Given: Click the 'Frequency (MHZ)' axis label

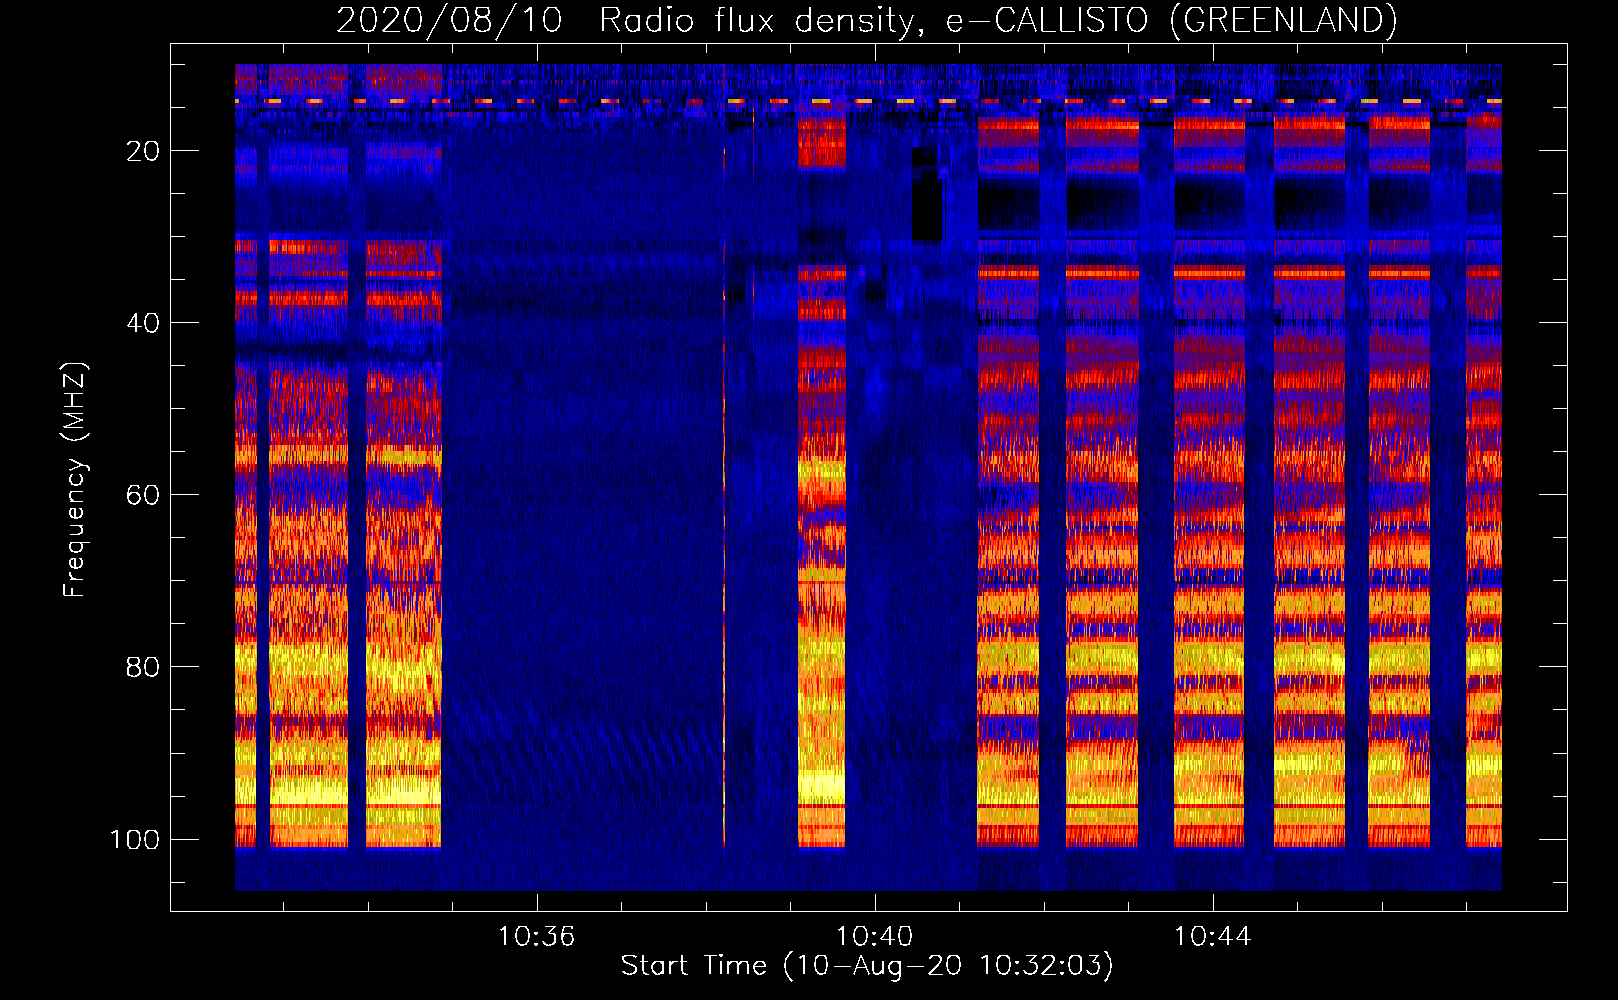Looking at the screenshot, I should pos(75,480).
